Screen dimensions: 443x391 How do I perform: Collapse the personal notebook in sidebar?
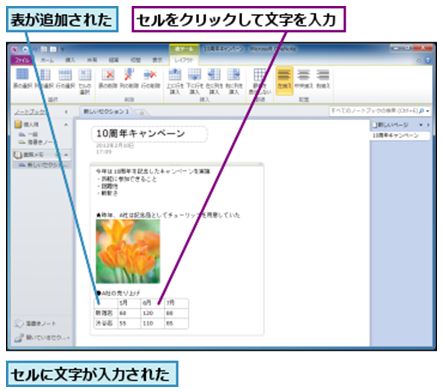(x=66, y=125)
